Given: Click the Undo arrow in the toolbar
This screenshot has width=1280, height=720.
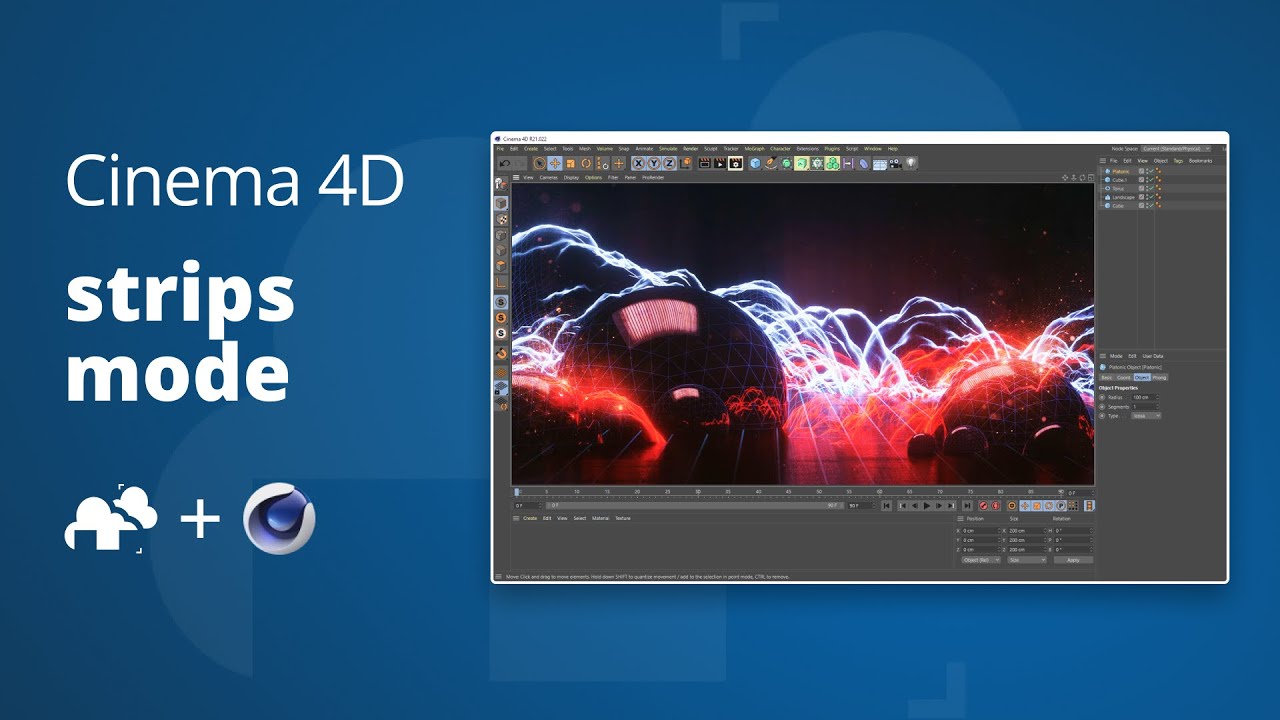Looking at the screenshot, I should tap(504, 163).
